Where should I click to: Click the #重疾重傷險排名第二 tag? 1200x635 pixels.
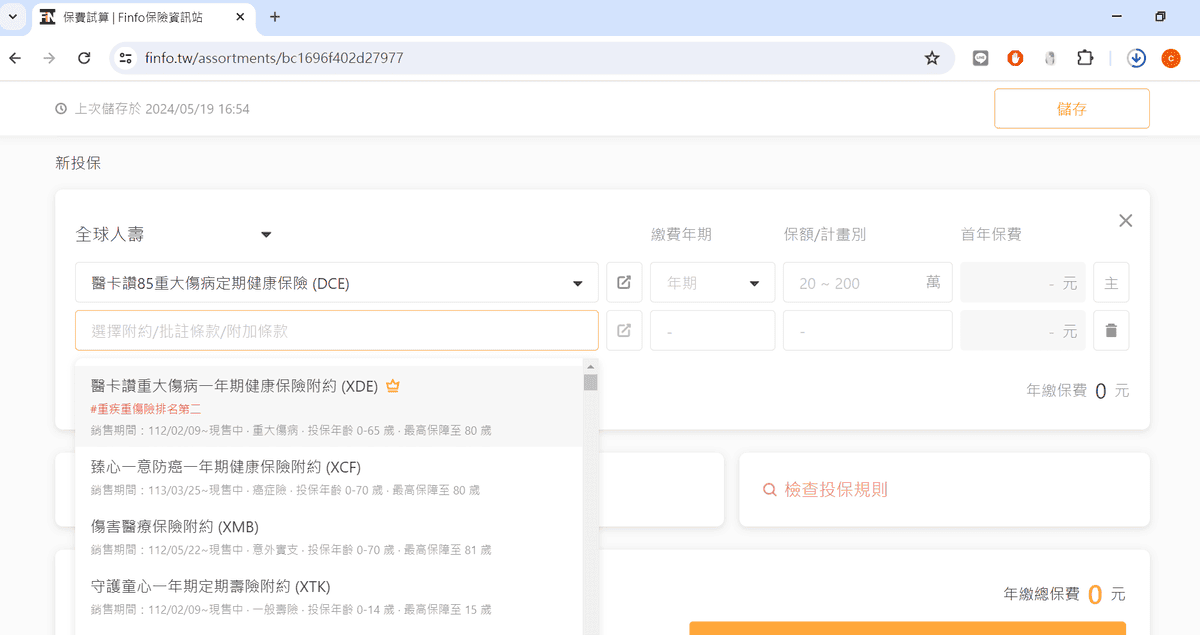pyautogui.click(x=146, y=409)
